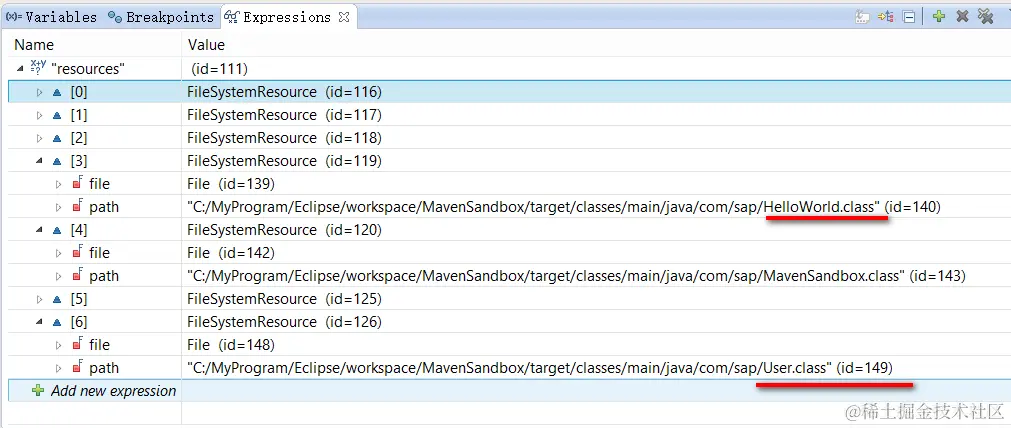Expand the path field with id=149

click(x=59, y=369)
